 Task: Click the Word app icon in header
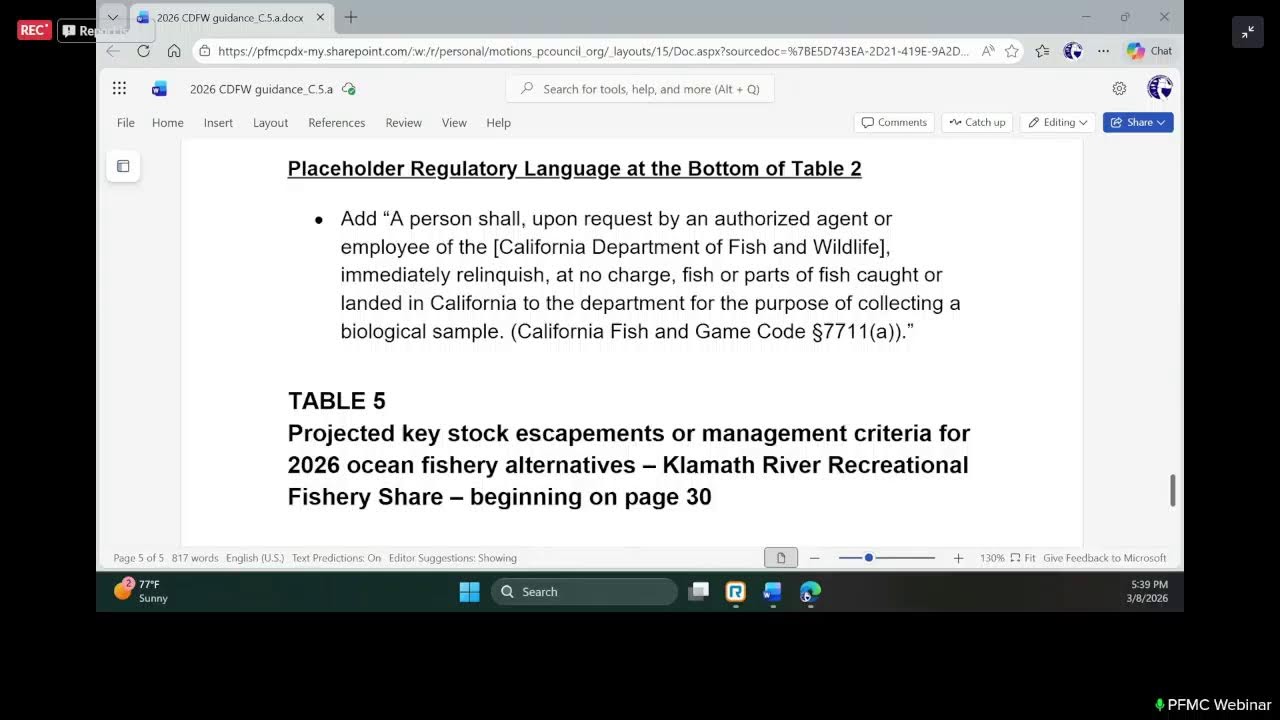(159, 89)
